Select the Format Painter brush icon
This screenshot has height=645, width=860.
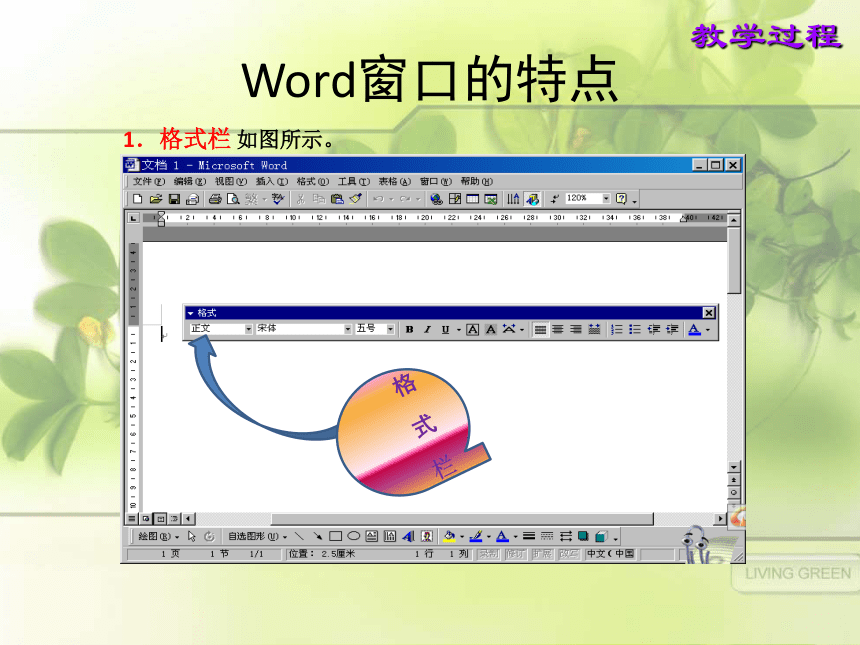point(355,199)
